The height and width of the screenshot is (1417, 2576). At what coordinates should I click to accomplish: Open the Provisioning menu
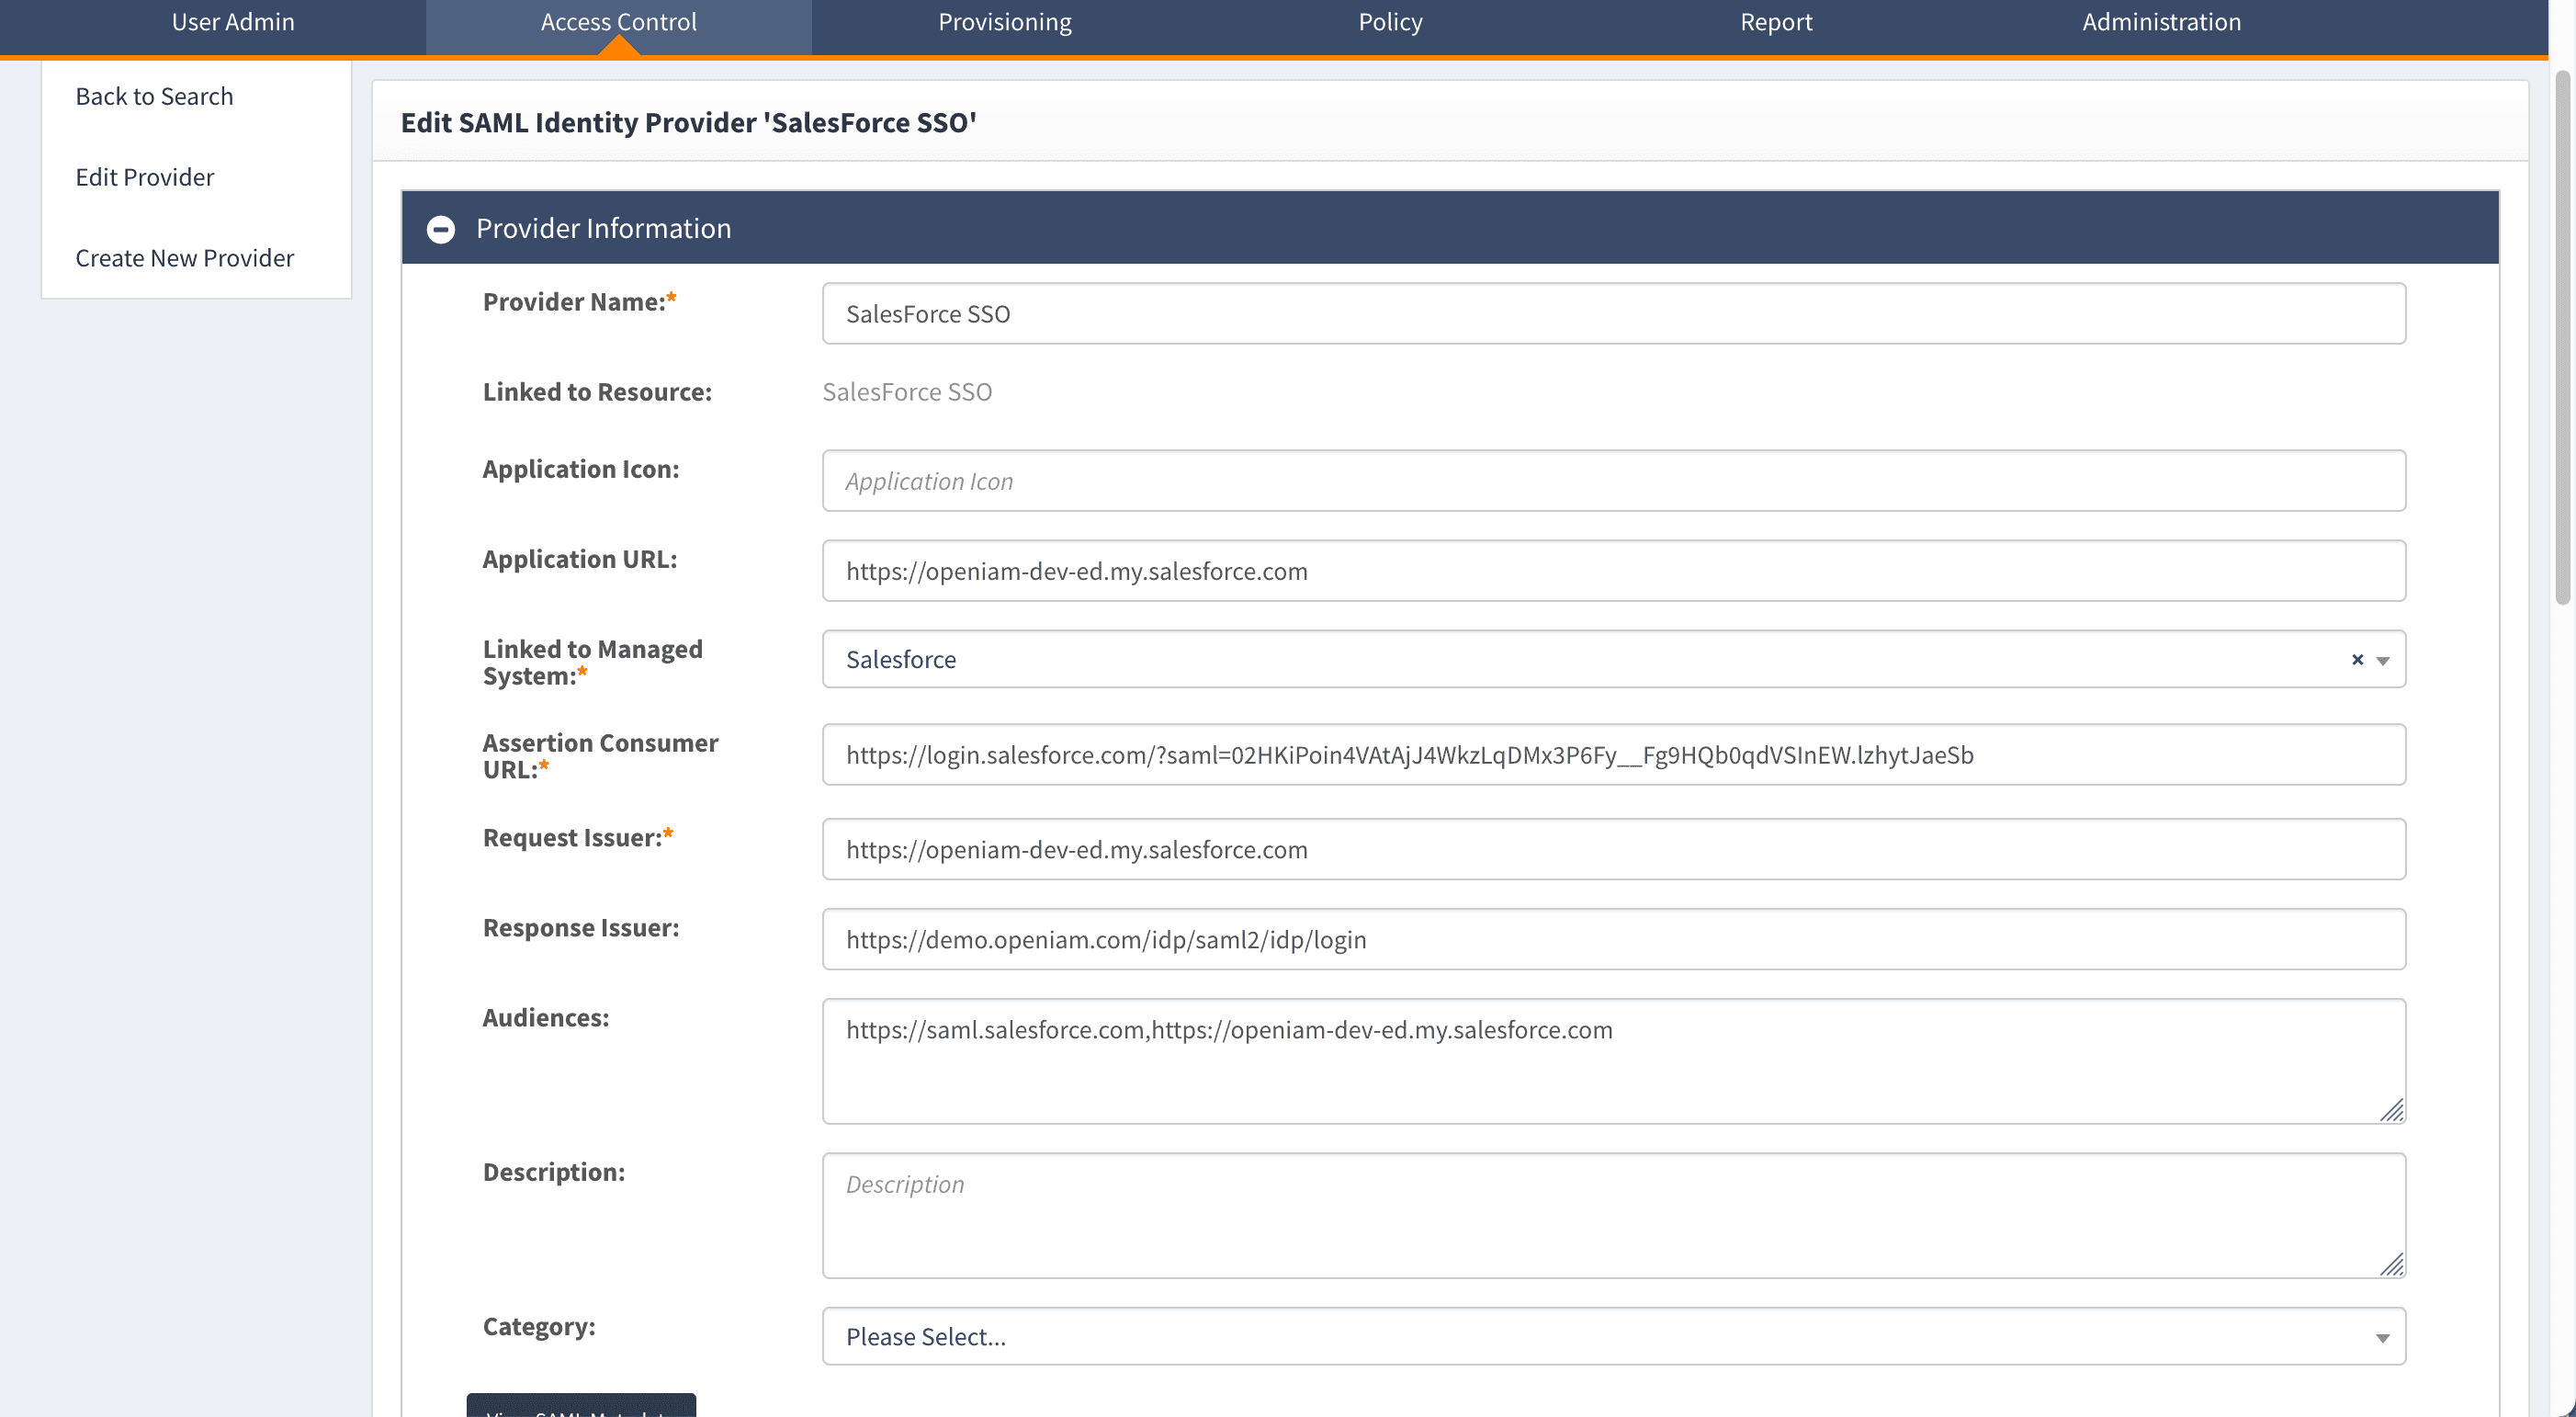click(1004, 22)
